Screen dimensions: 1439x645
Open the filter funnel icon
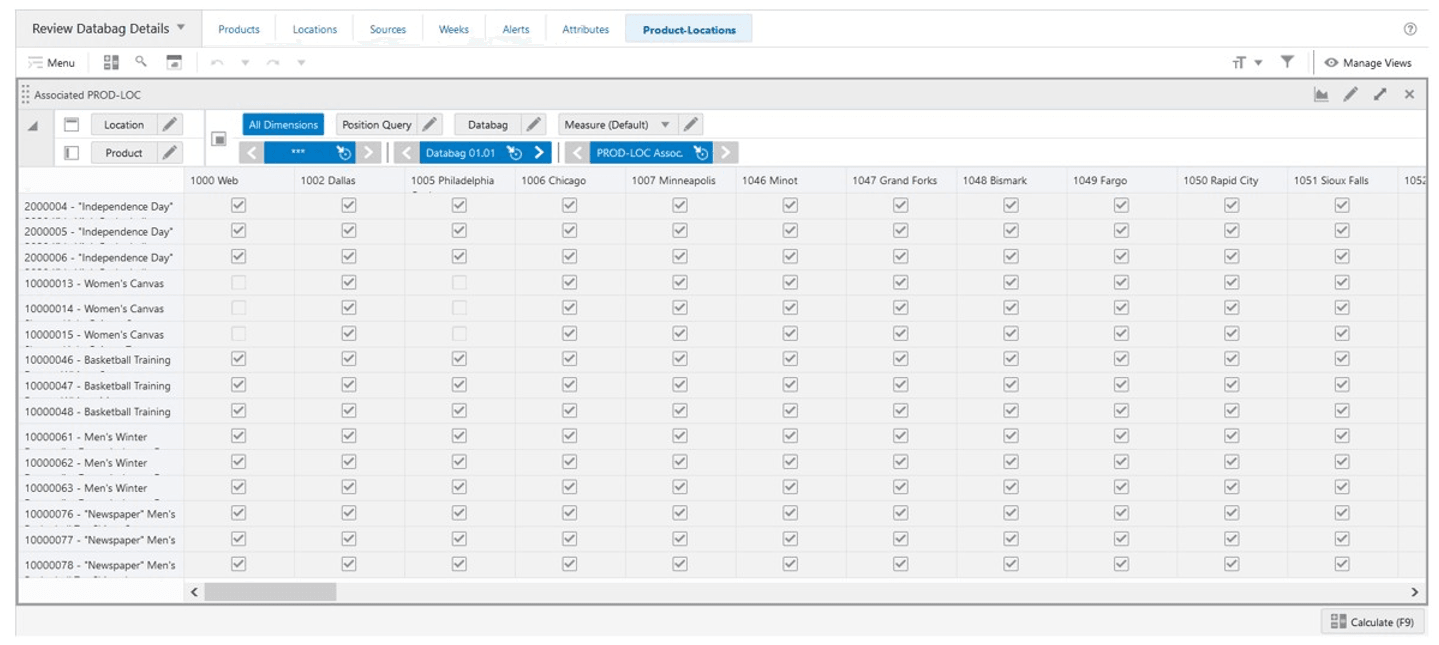[1287, 62]
